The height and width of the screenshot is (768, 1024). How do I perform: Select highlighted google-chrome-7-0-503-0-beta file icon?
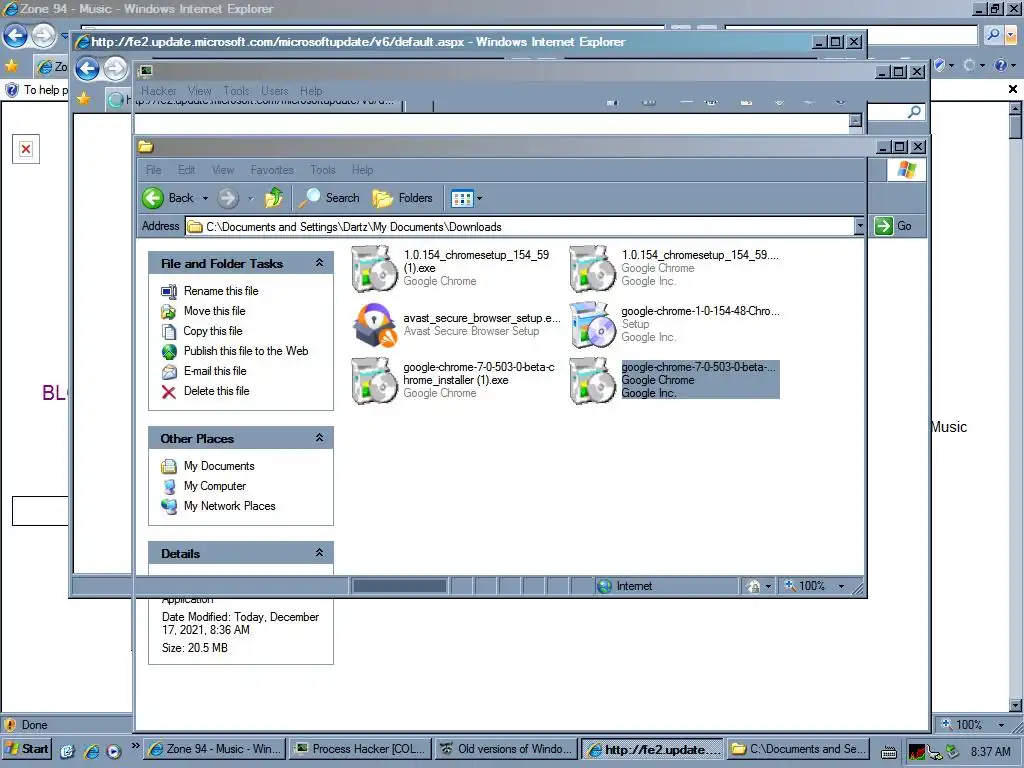(x=592, y=380)
